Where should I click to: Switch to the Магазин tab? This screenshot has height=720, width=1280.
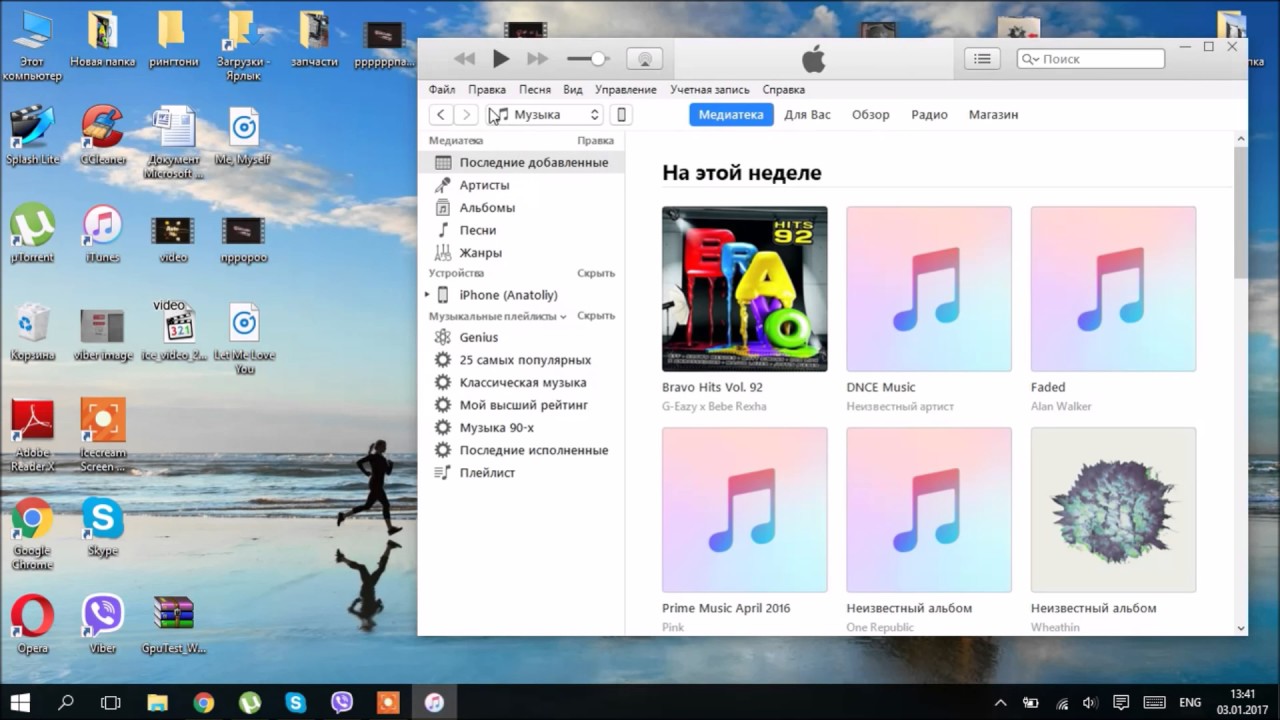[x=993, y=115]
